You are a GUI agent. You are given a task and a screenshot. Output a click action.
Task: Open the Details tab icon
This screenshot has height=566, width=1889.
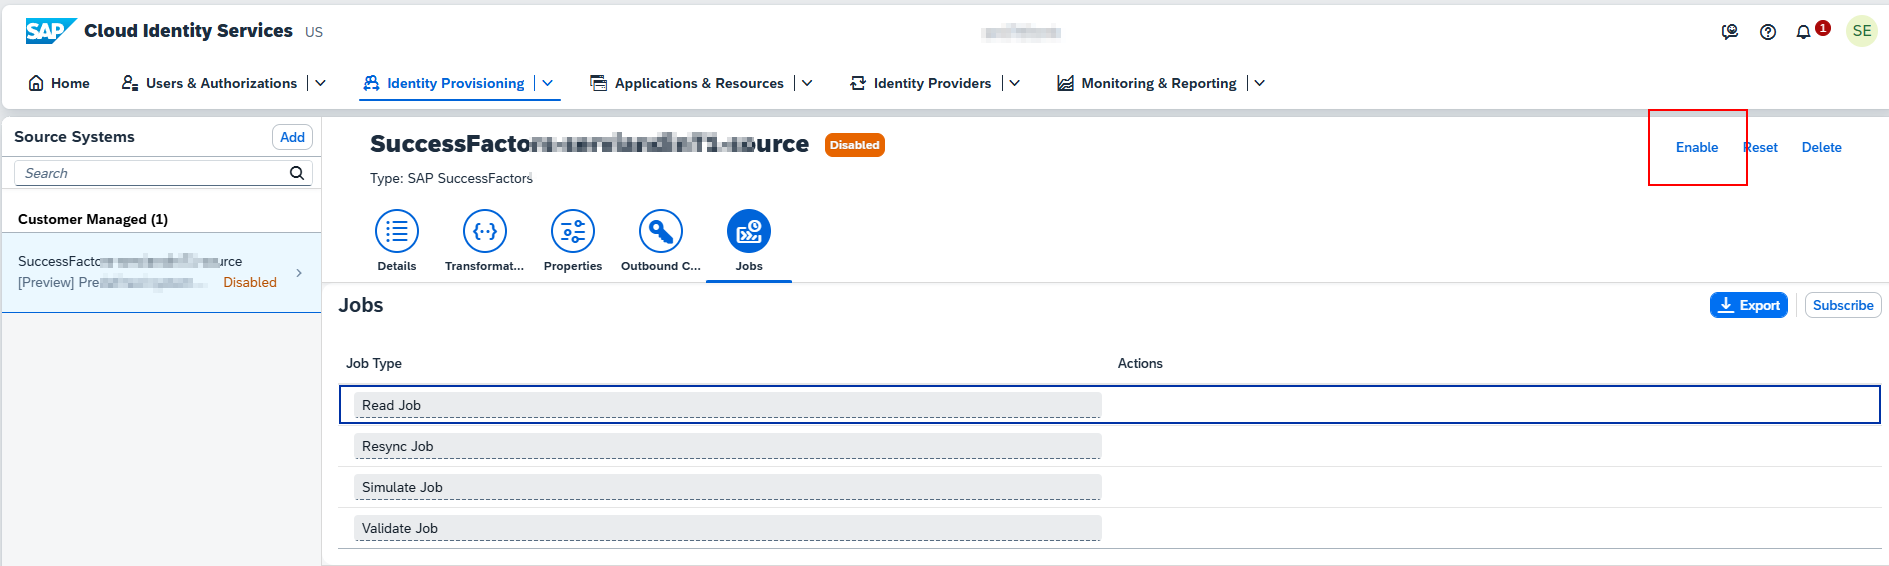tap(397, 231)
